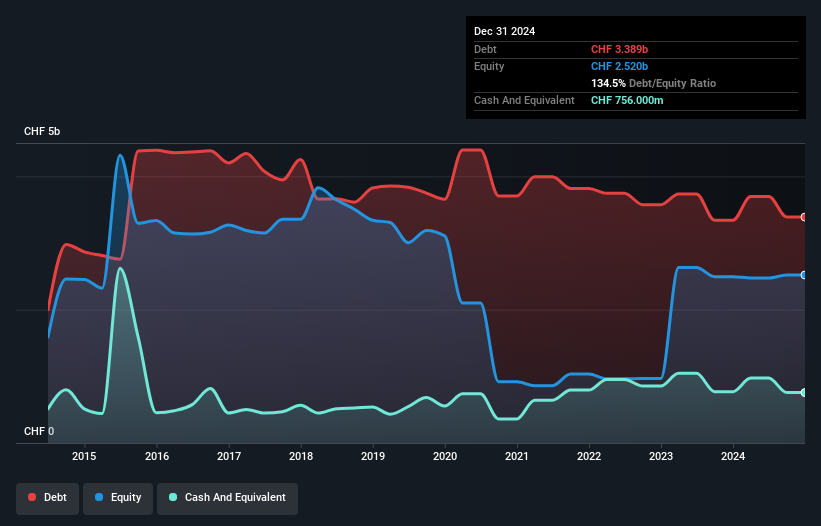
Task: Click the Cash And Equivalent tooltip label
Action: 524,100
